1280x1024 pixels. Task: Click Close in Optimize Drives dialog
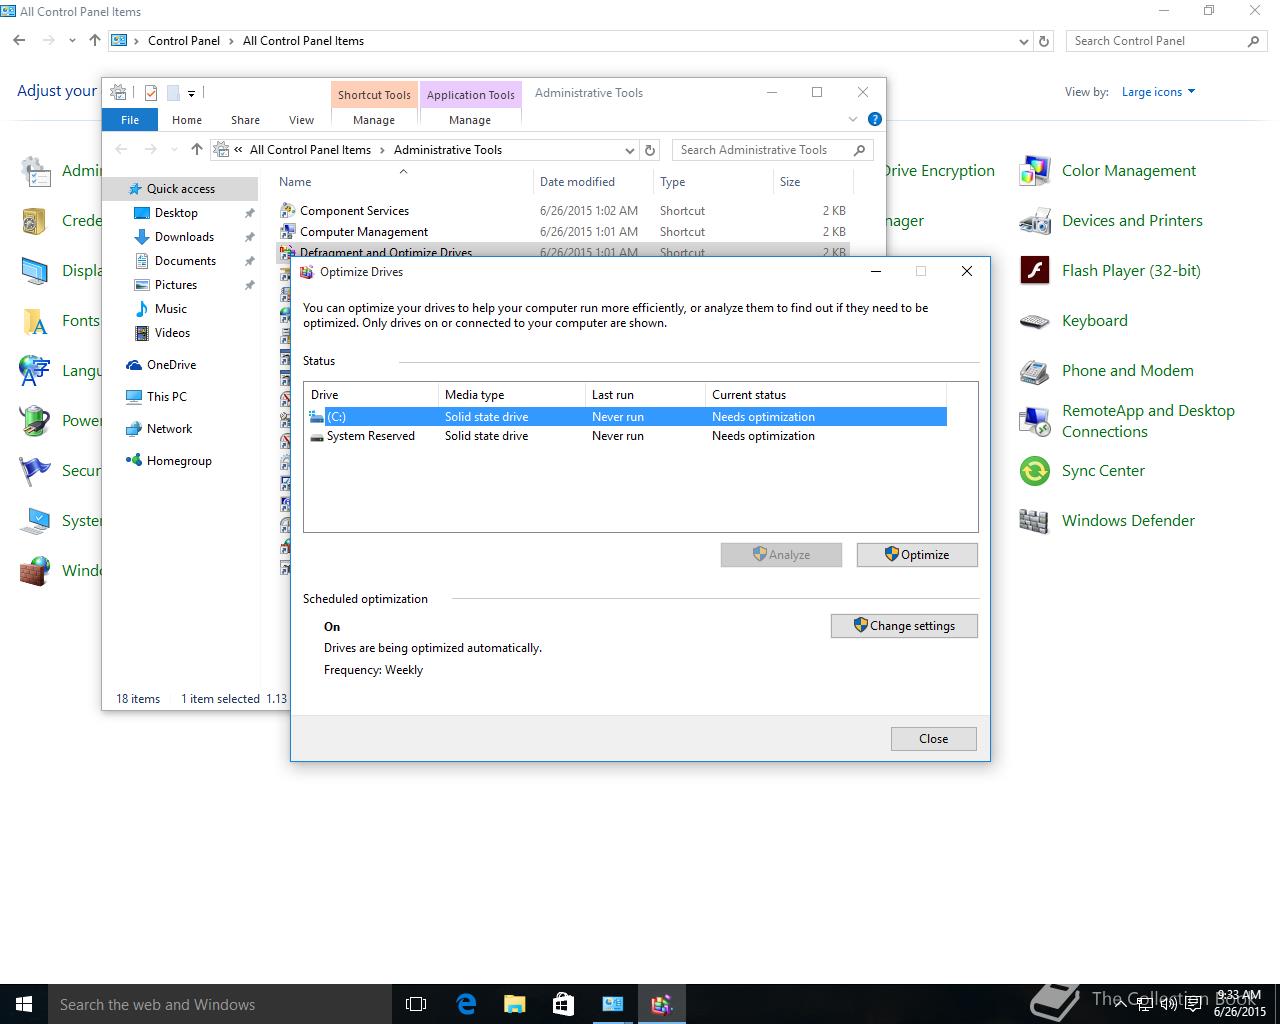934,739
